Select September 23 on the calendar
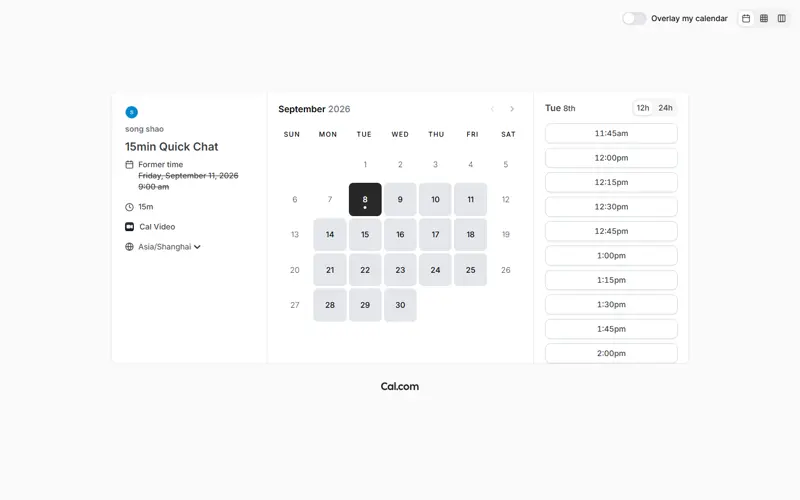 400,270
